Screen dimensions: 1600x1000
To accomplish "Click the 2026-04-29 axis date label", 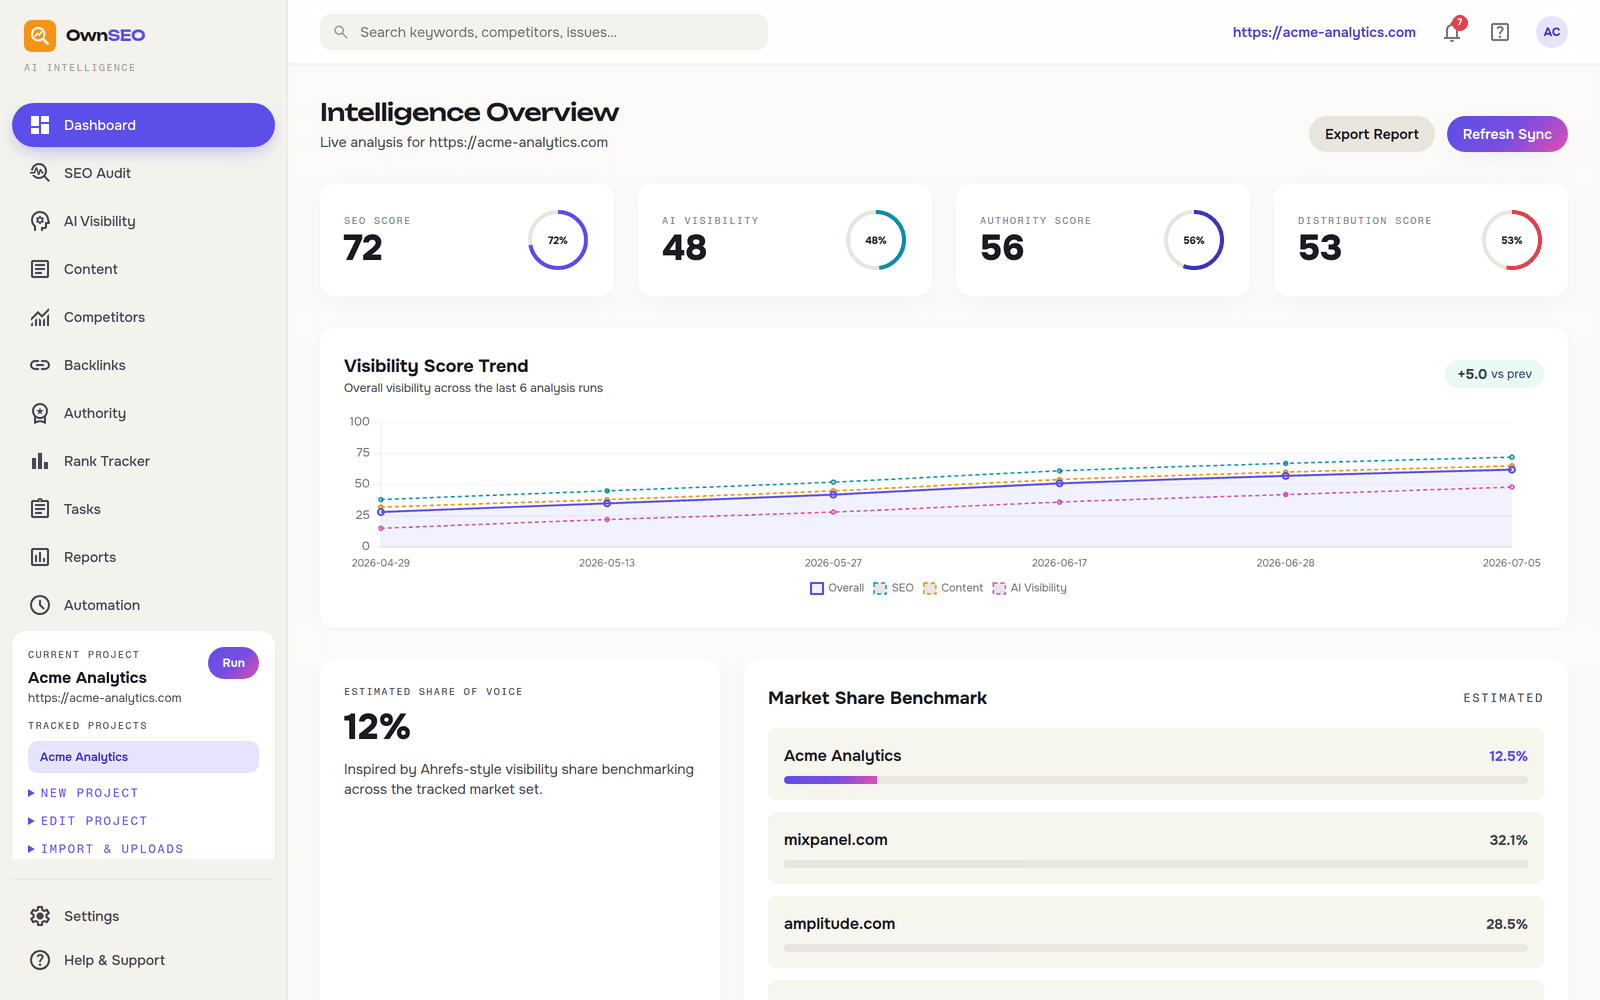I will coord(381,563).
